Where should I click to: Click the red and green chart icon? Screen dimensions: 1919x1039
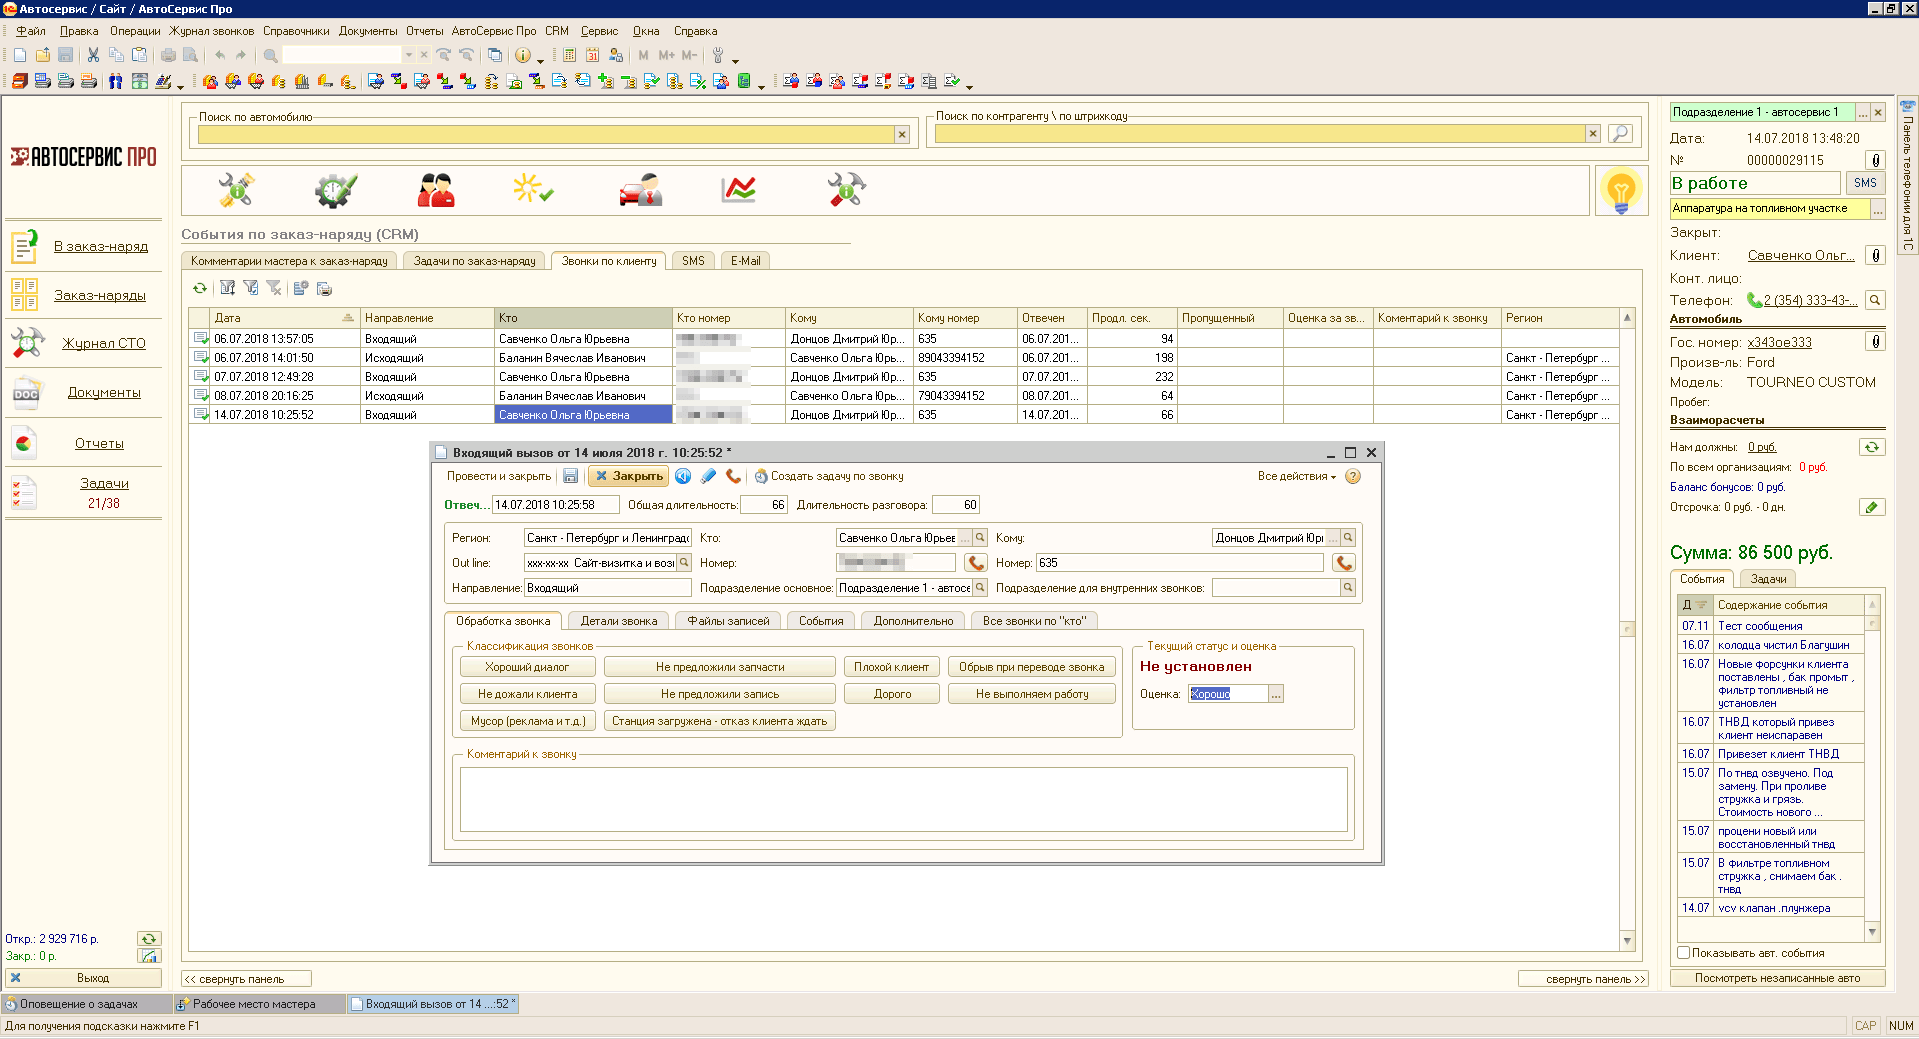738,189
